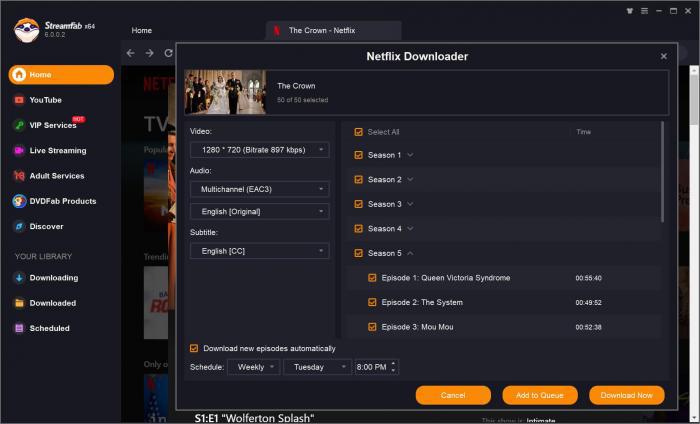
Task: Open the hamburger menu in title bar
Action: pyautogui.click(x=644, y=11)
